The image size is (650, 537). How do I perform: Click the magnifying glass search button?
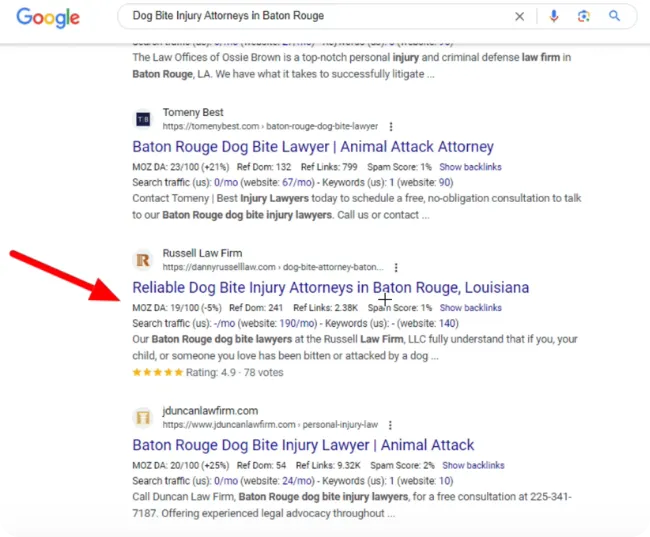pos(615,16)
